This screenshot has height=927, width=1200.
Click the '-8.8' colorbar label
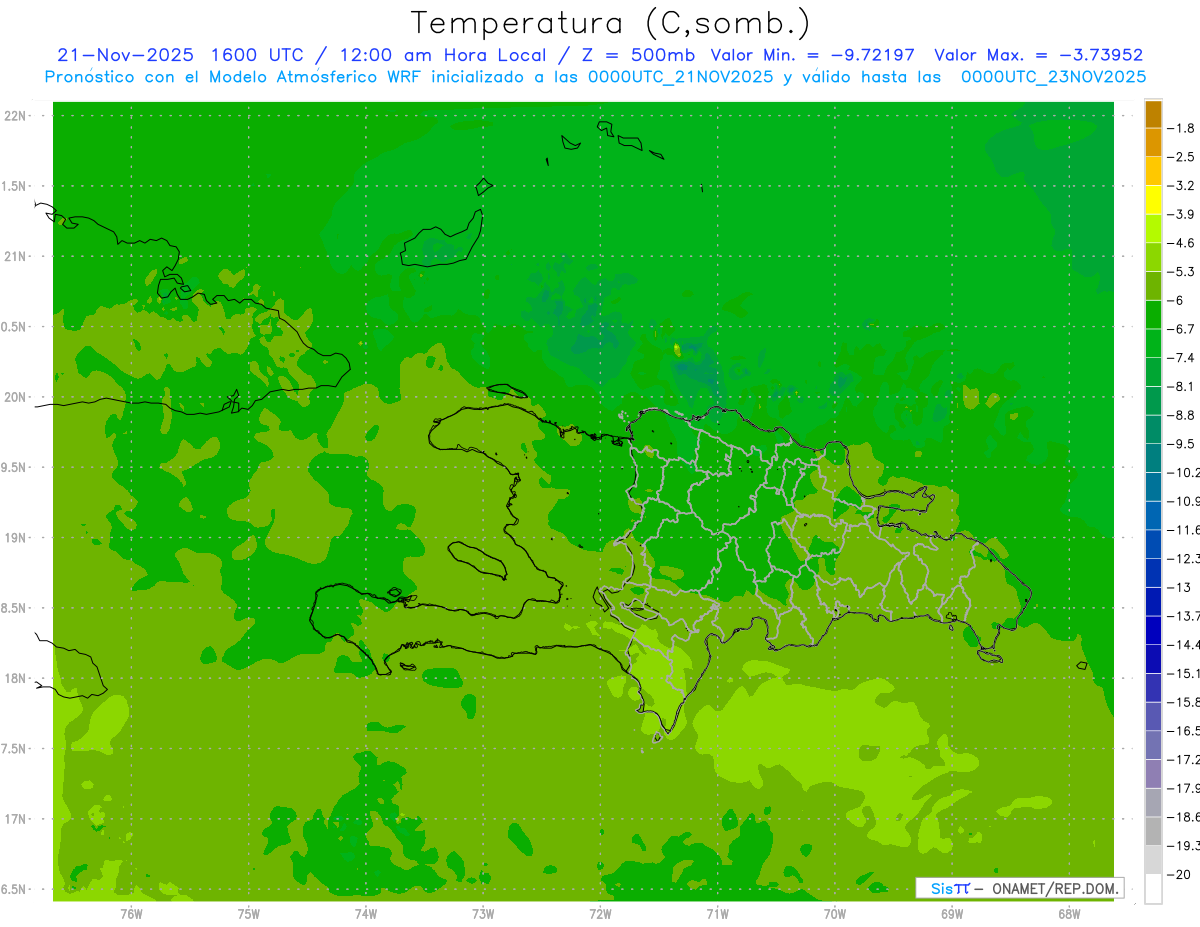tap(1181, 415)
